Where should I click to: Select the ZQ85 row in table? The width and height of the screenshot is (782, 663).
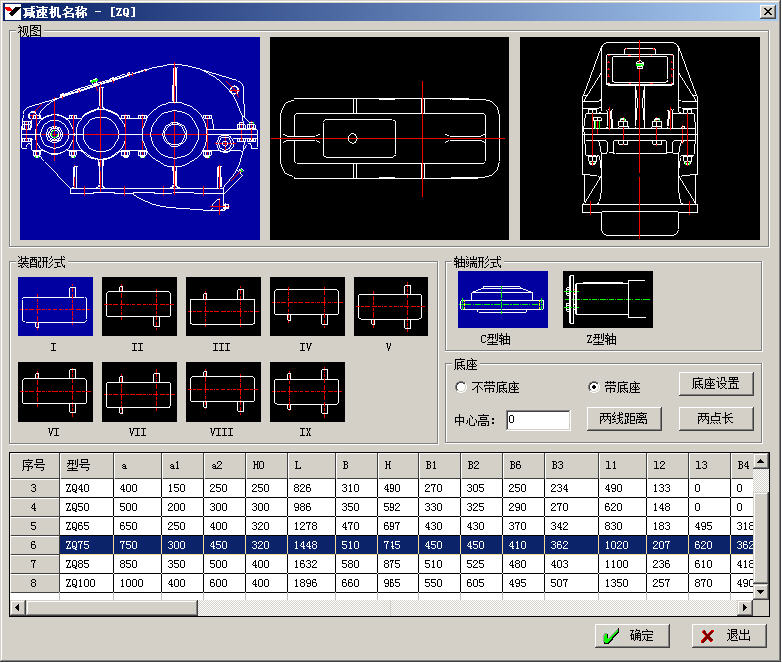coord(78,564)
